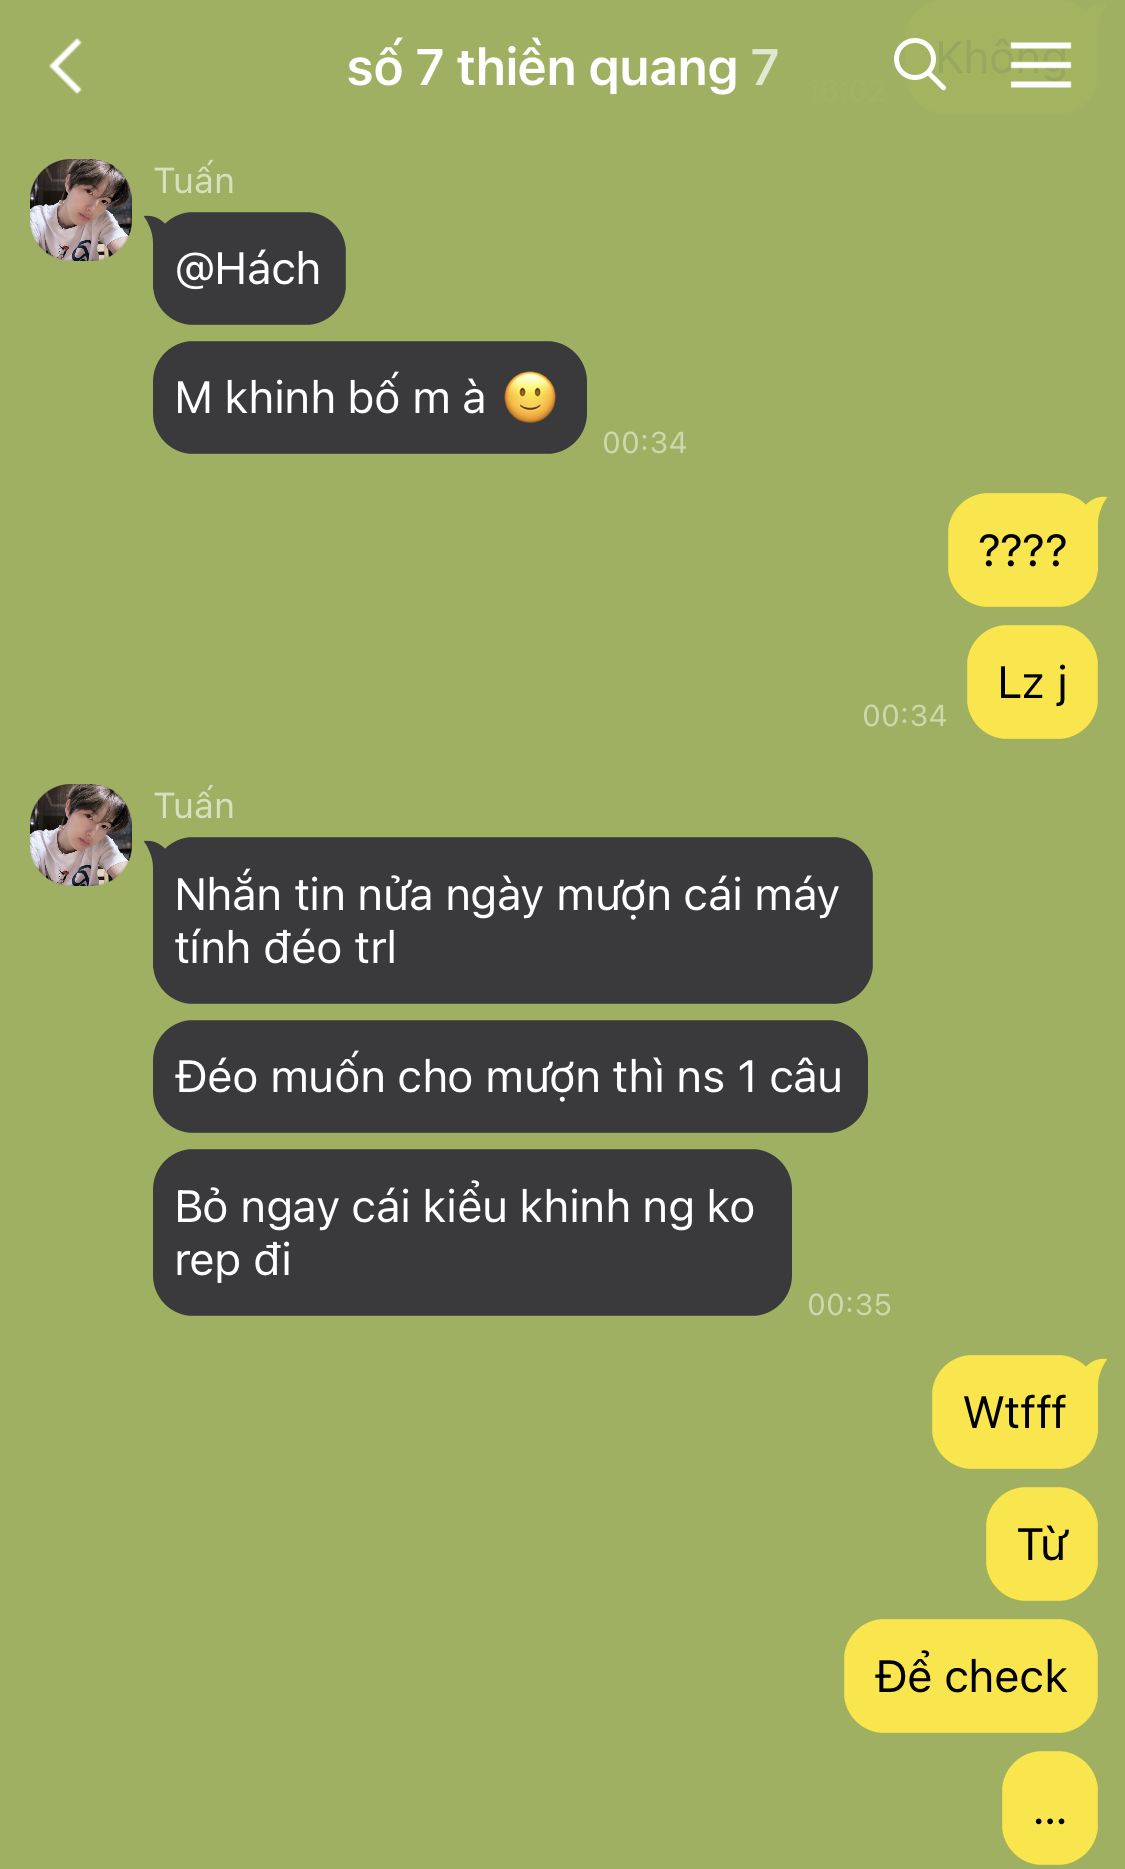
Task: Tap the 'Bỏ ngay cái kiểu khinh' bubble
Action: (x=472, y=1232)
